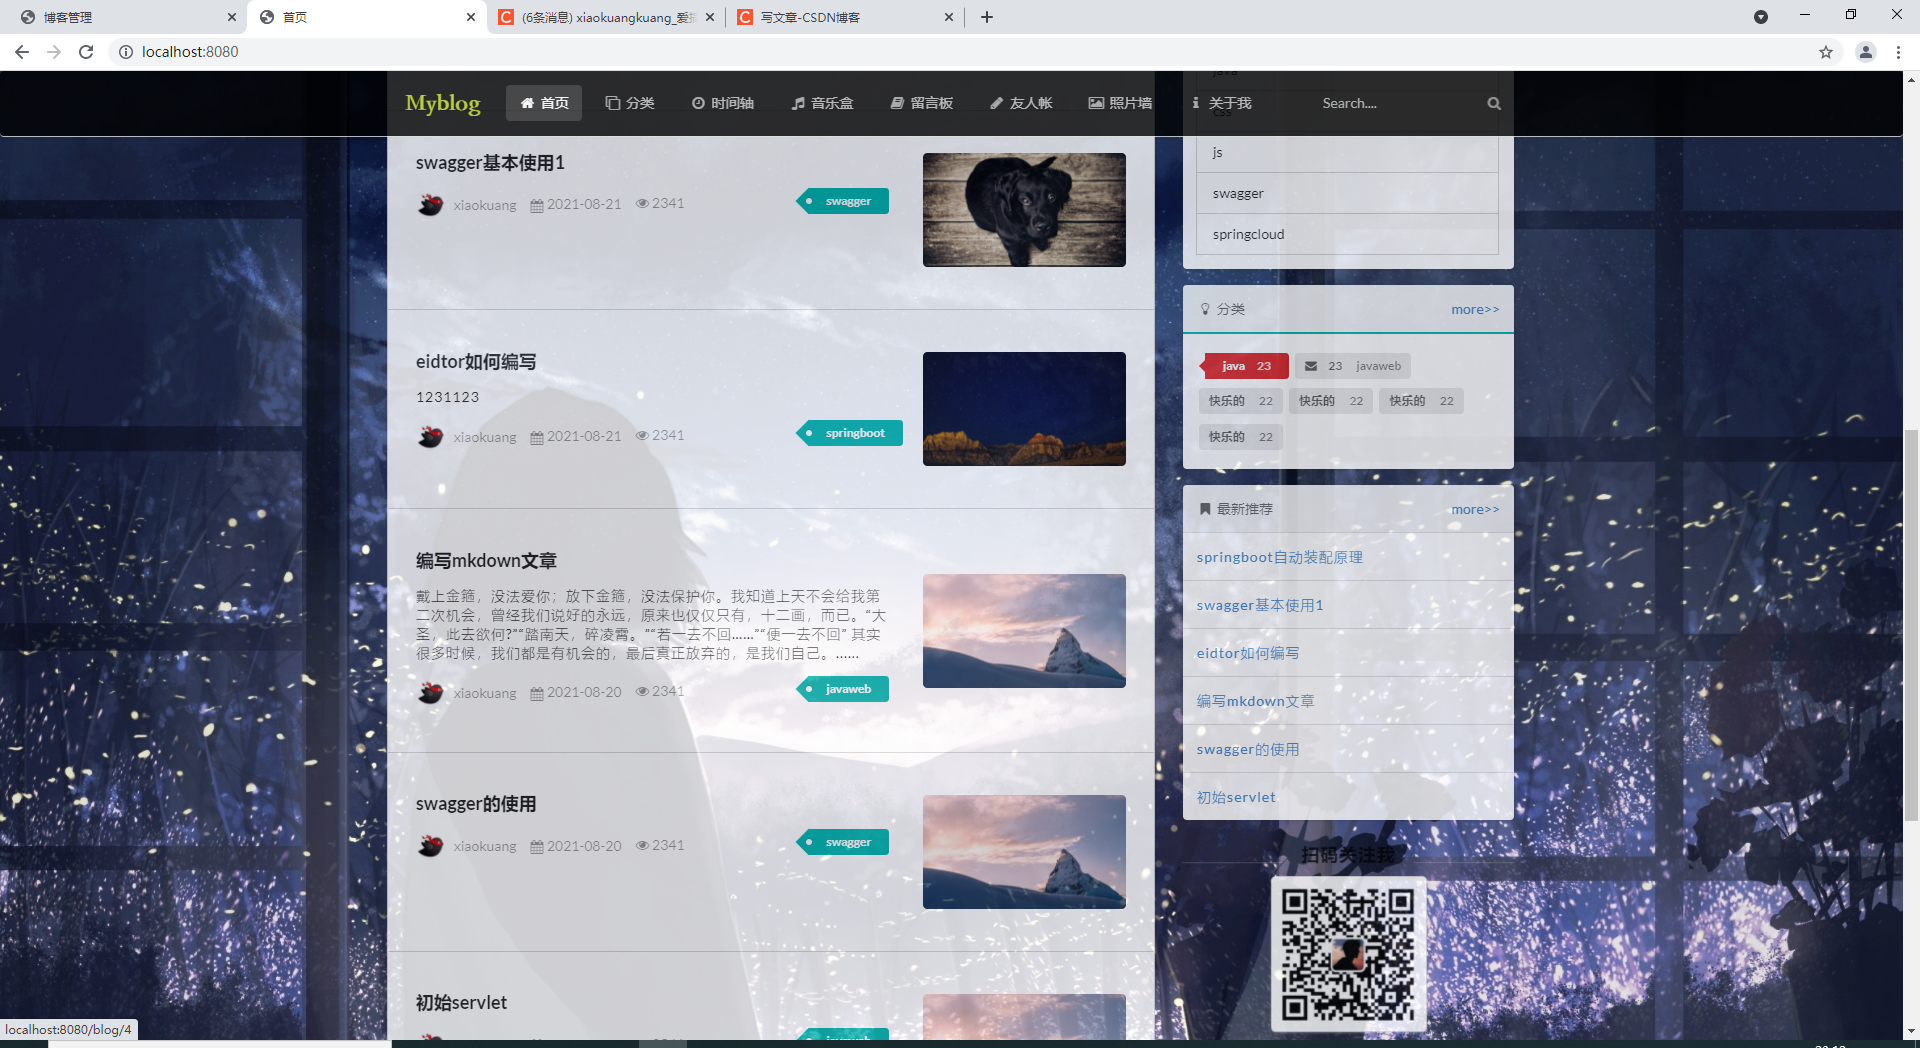The image size is (1920, 1048).
Task: Click the night mountains thumbnail of eidtor post
Action: (x=1024, y=409)
